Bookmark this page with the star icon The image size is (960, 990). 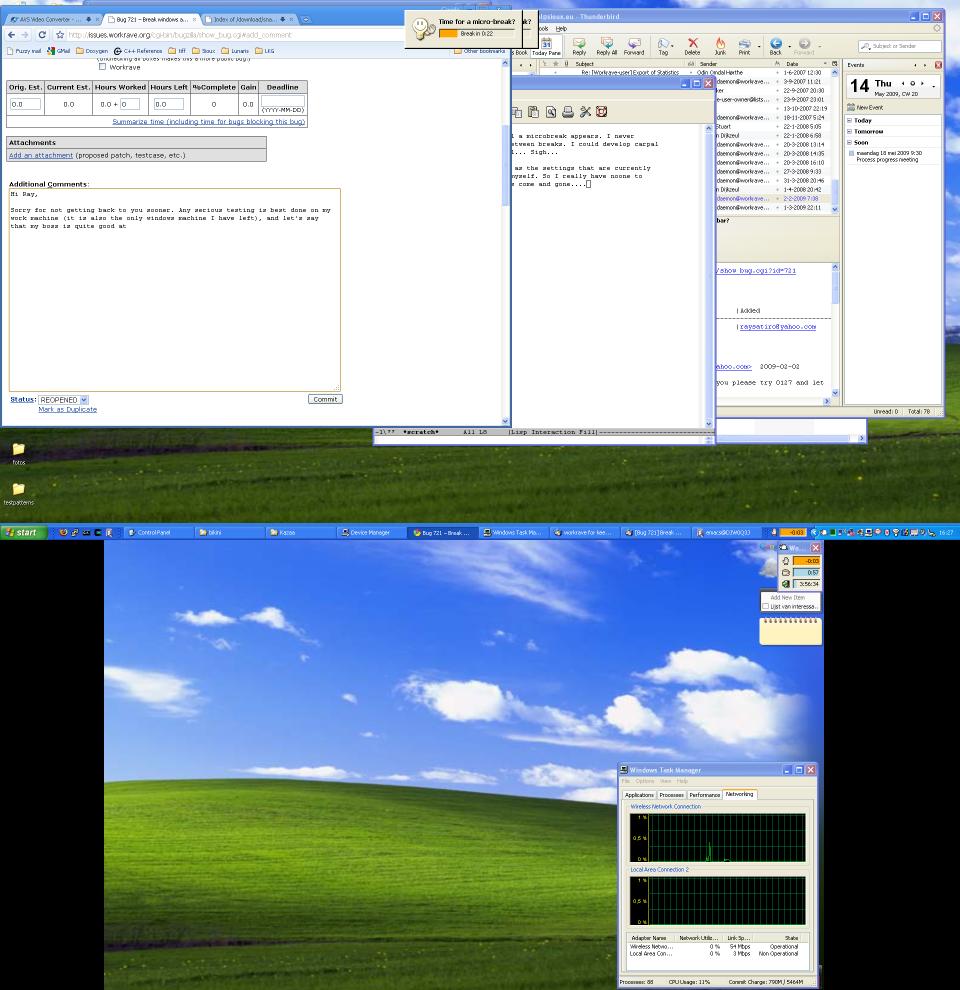(x=60, y=35)
